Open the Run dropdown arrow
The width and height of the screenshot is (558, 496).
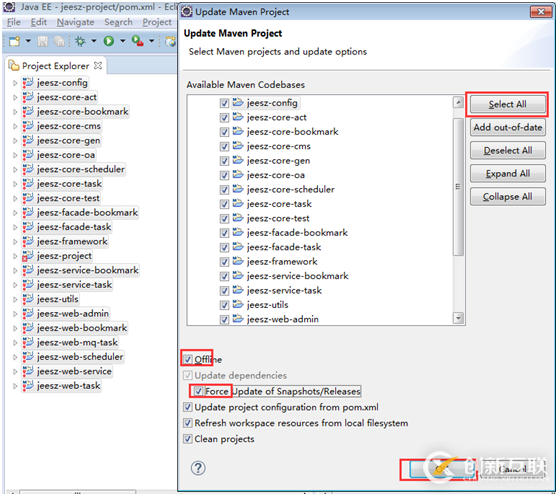click(x=122, y=41)
